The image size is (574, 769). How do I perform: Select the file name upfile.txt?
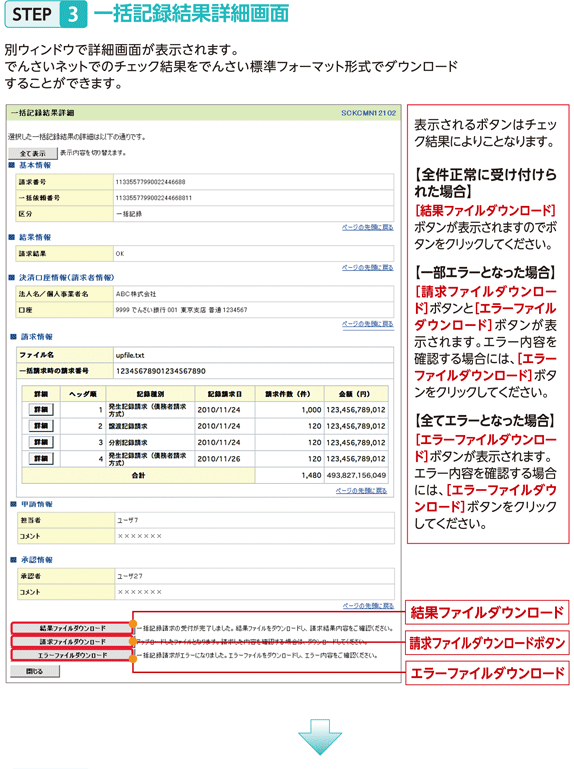click(x=130, y=355)
